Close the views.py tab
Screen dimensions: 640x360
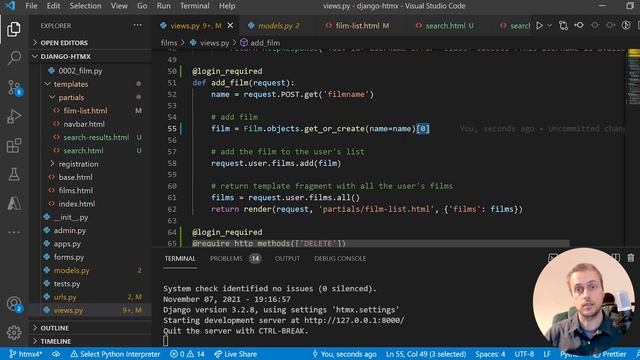(x=230, y=25)
